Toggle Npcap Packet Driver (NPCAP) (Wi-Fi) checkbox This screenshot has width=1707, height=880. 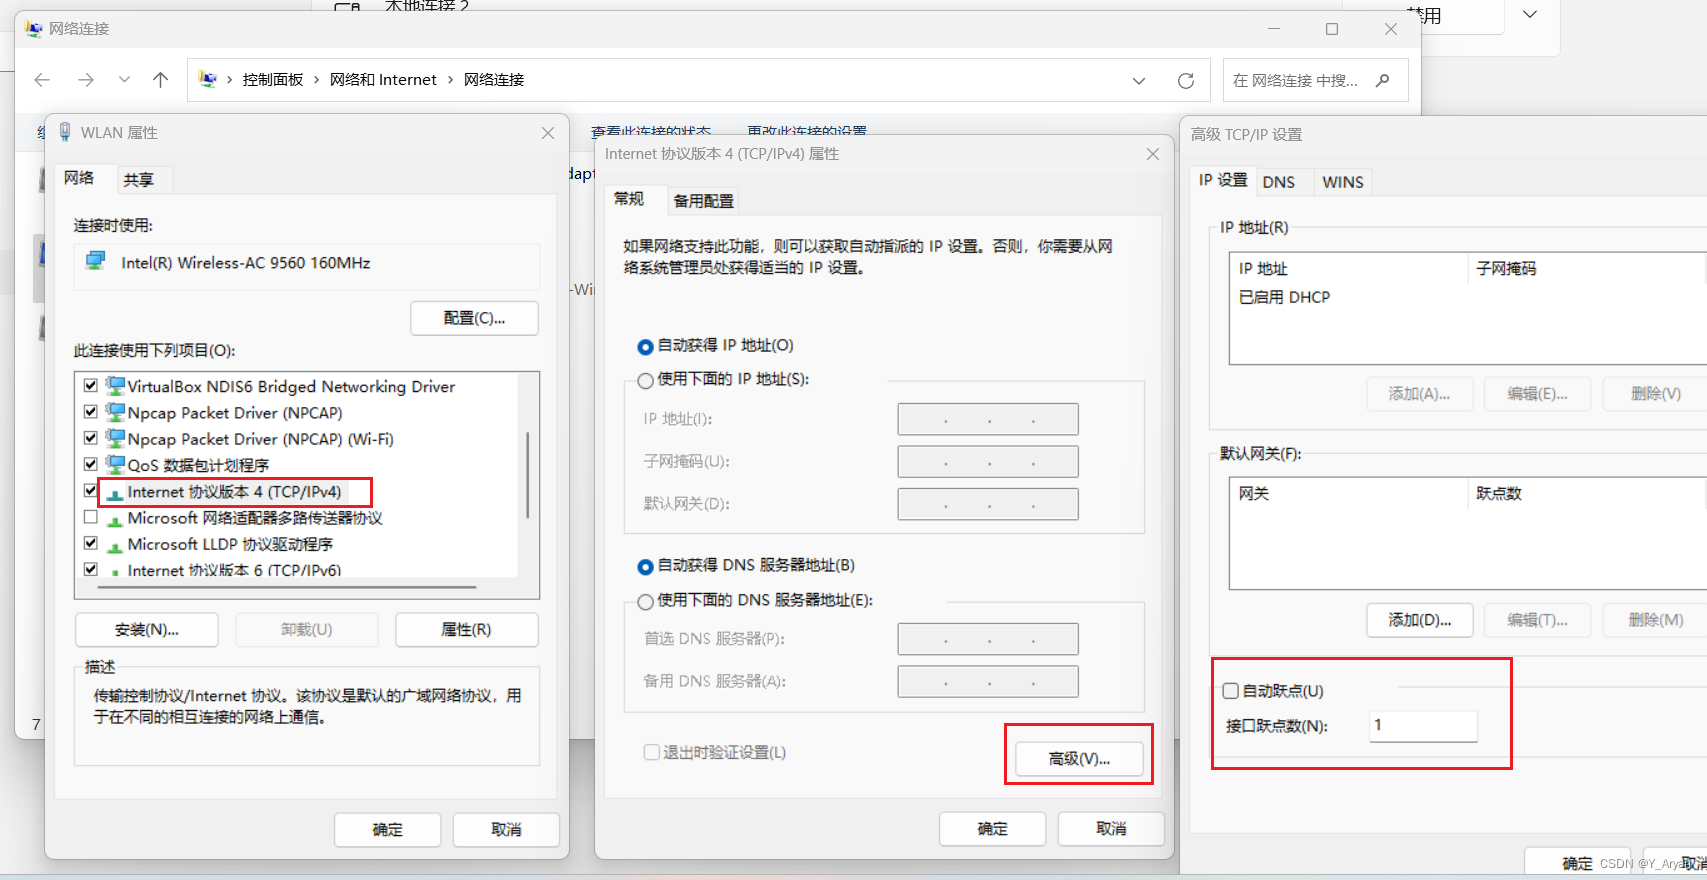(91, 438)
